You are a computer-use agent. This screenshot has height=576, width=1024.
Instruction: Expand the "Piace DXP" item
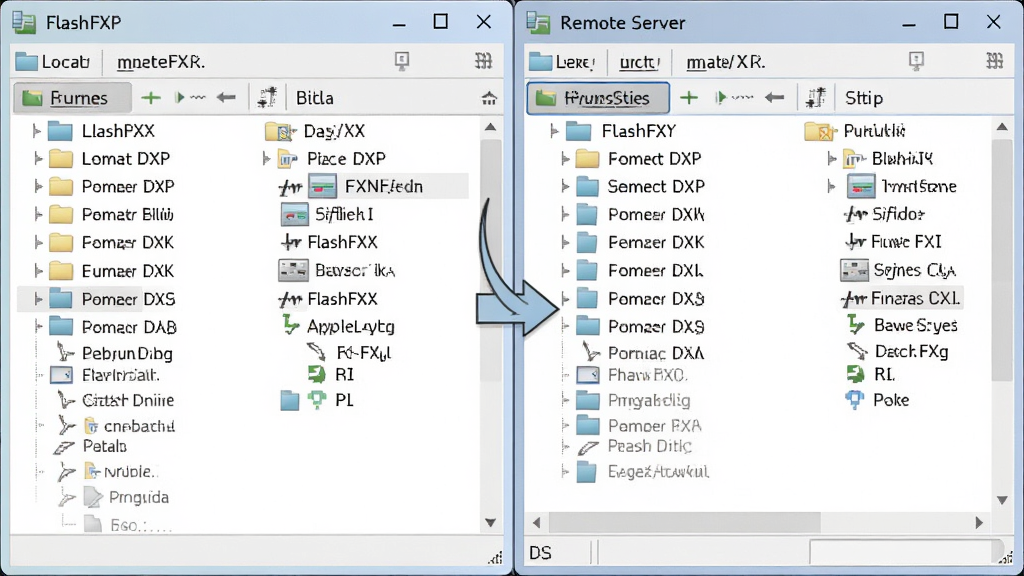tap(266, 159)
